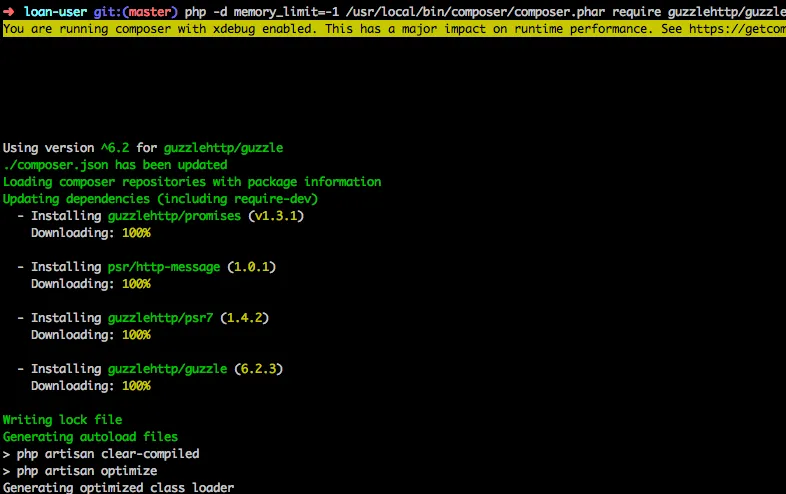
Task: Click '> php artisan optimize' line
Action: pyautogui.click(x=80, y=471)
